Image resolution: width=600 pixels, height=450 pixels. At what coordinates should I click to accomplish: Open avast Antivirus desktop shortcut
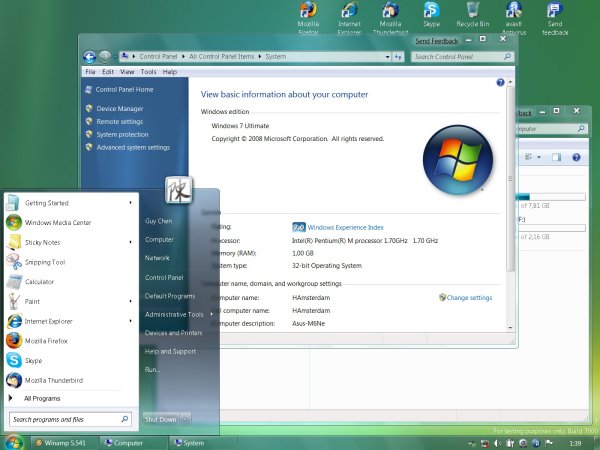pos(514,18)
